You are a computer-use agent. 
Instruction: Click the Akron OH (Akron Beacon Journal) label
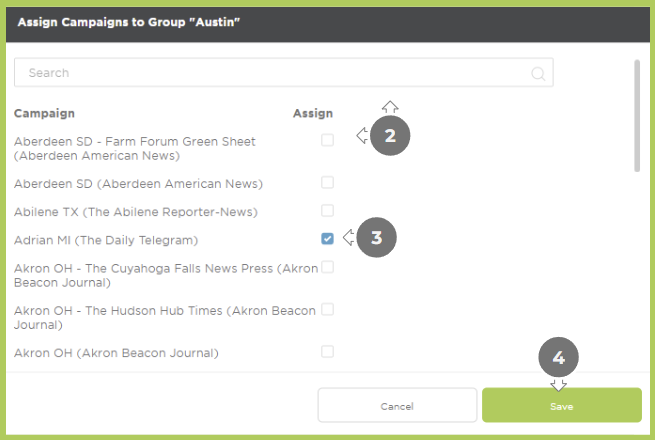[116, 353]
